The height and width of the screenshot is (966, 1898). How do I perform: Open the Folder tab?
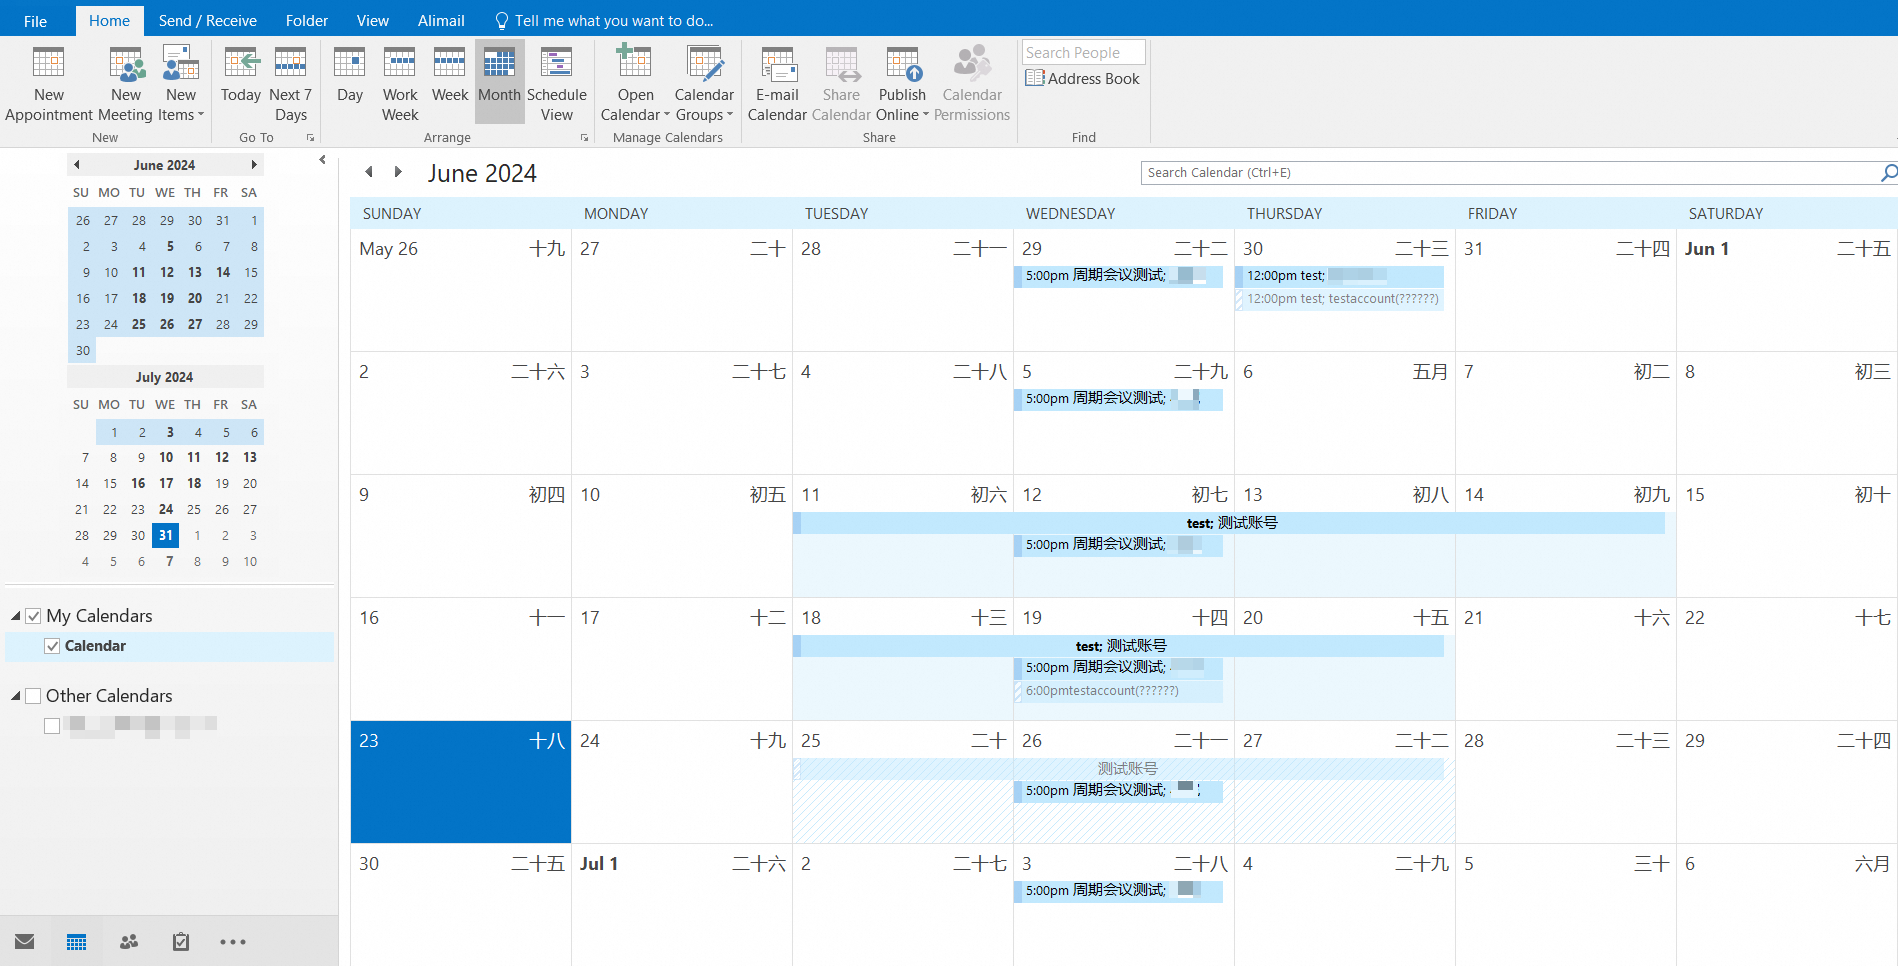(x=307, y=20)
